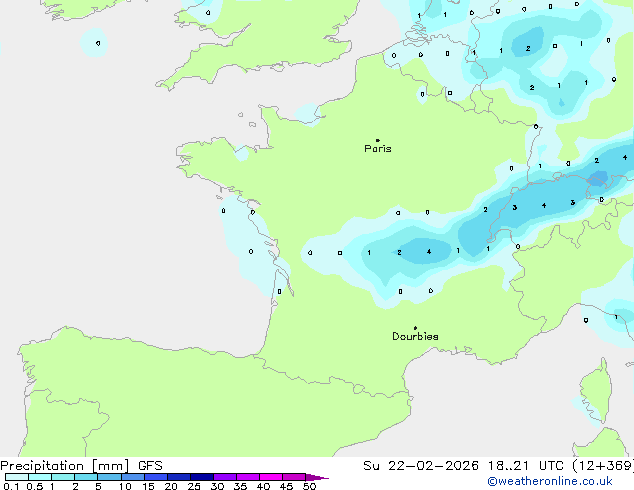Click the Dourbies city label
The image size is (634, 490).
pyautogui.click(x=415, y=336)
